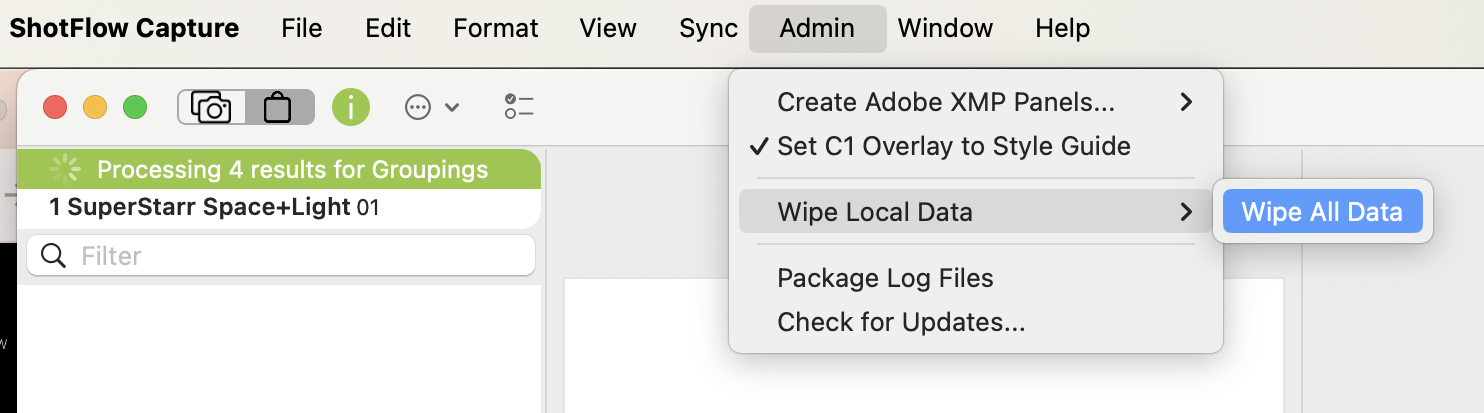The height and width of the screenshot is (413, 1484).
Task: Select Package Log Files
Action: [x=885, y=278]
